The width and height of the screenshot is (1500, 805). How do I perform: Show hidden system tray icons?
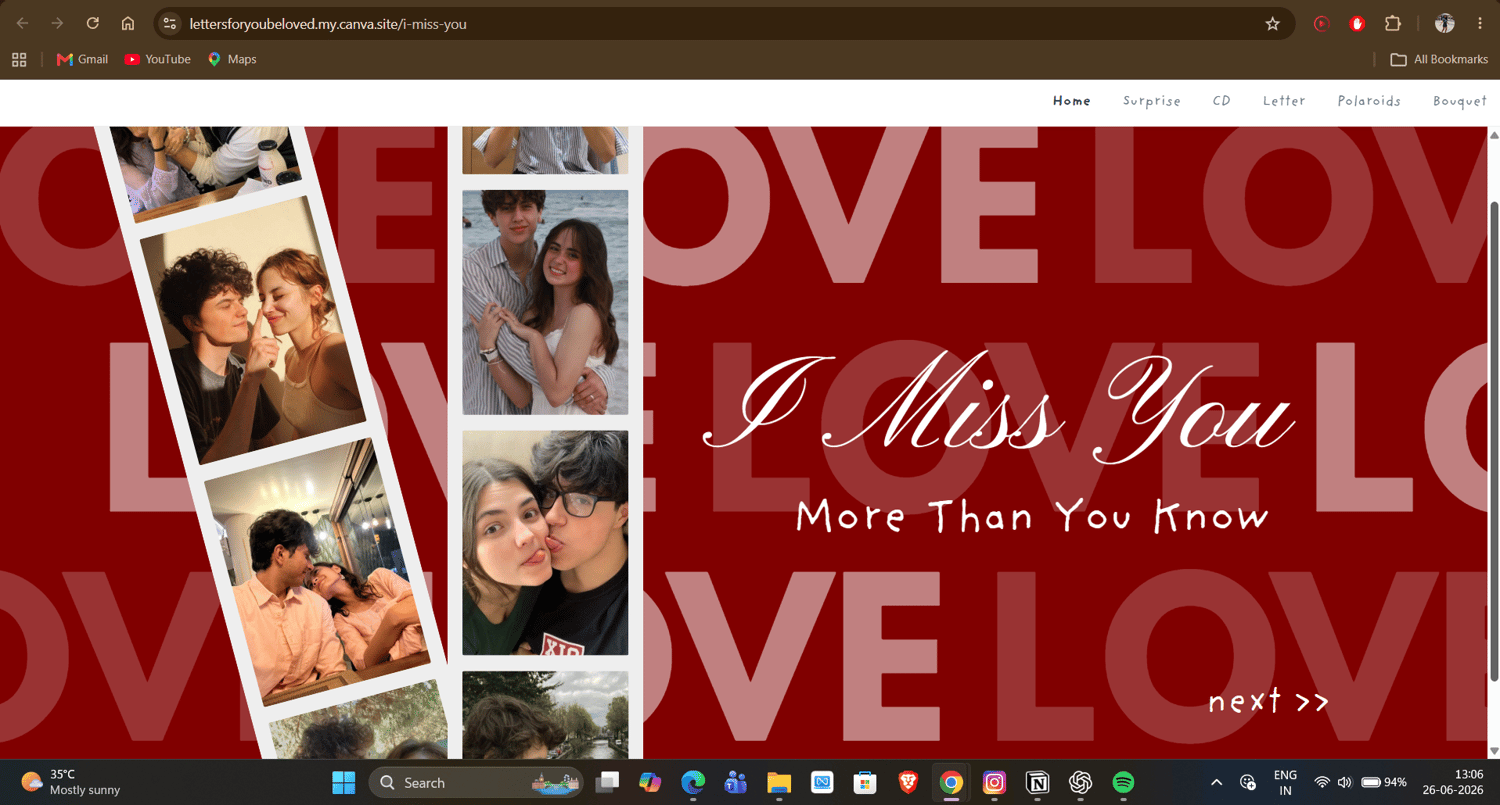tap(1216, 783)
